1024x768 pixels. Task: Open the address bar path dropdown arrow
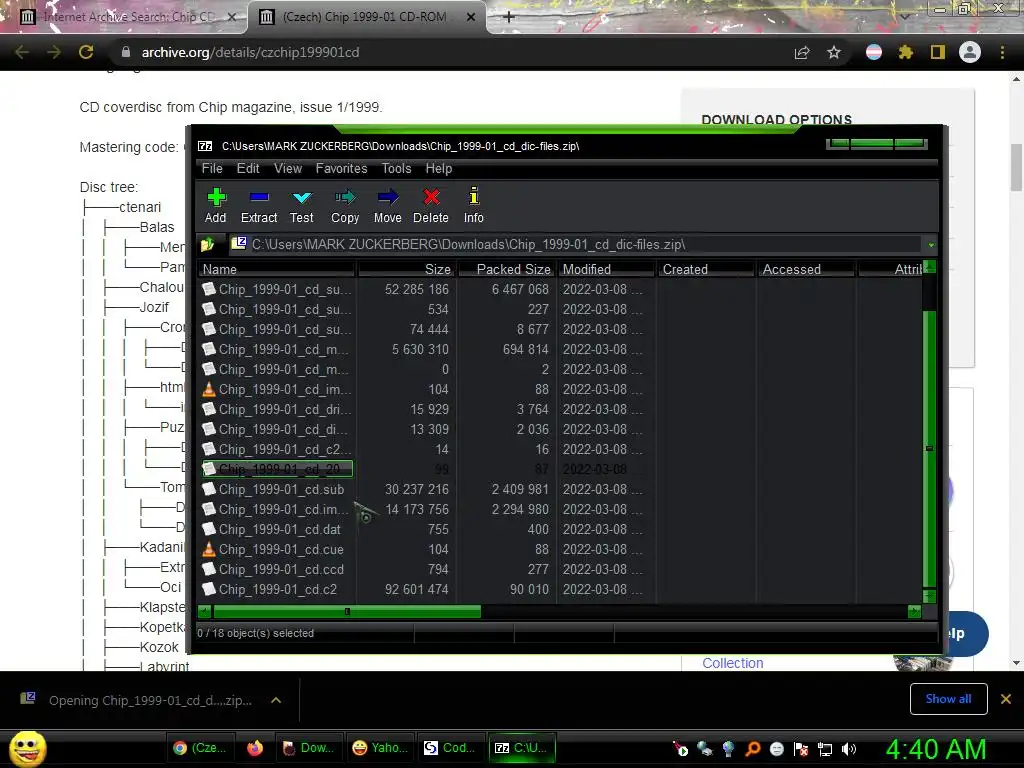(x=931, y=245)
